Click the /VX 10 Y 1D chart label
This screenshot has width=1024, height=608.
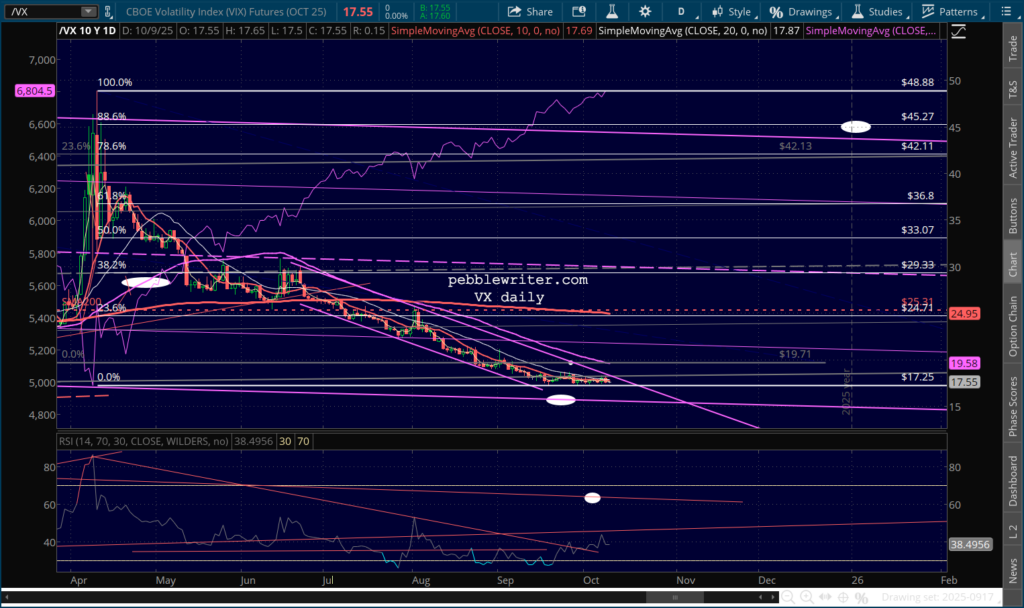[x=88, y=31]
